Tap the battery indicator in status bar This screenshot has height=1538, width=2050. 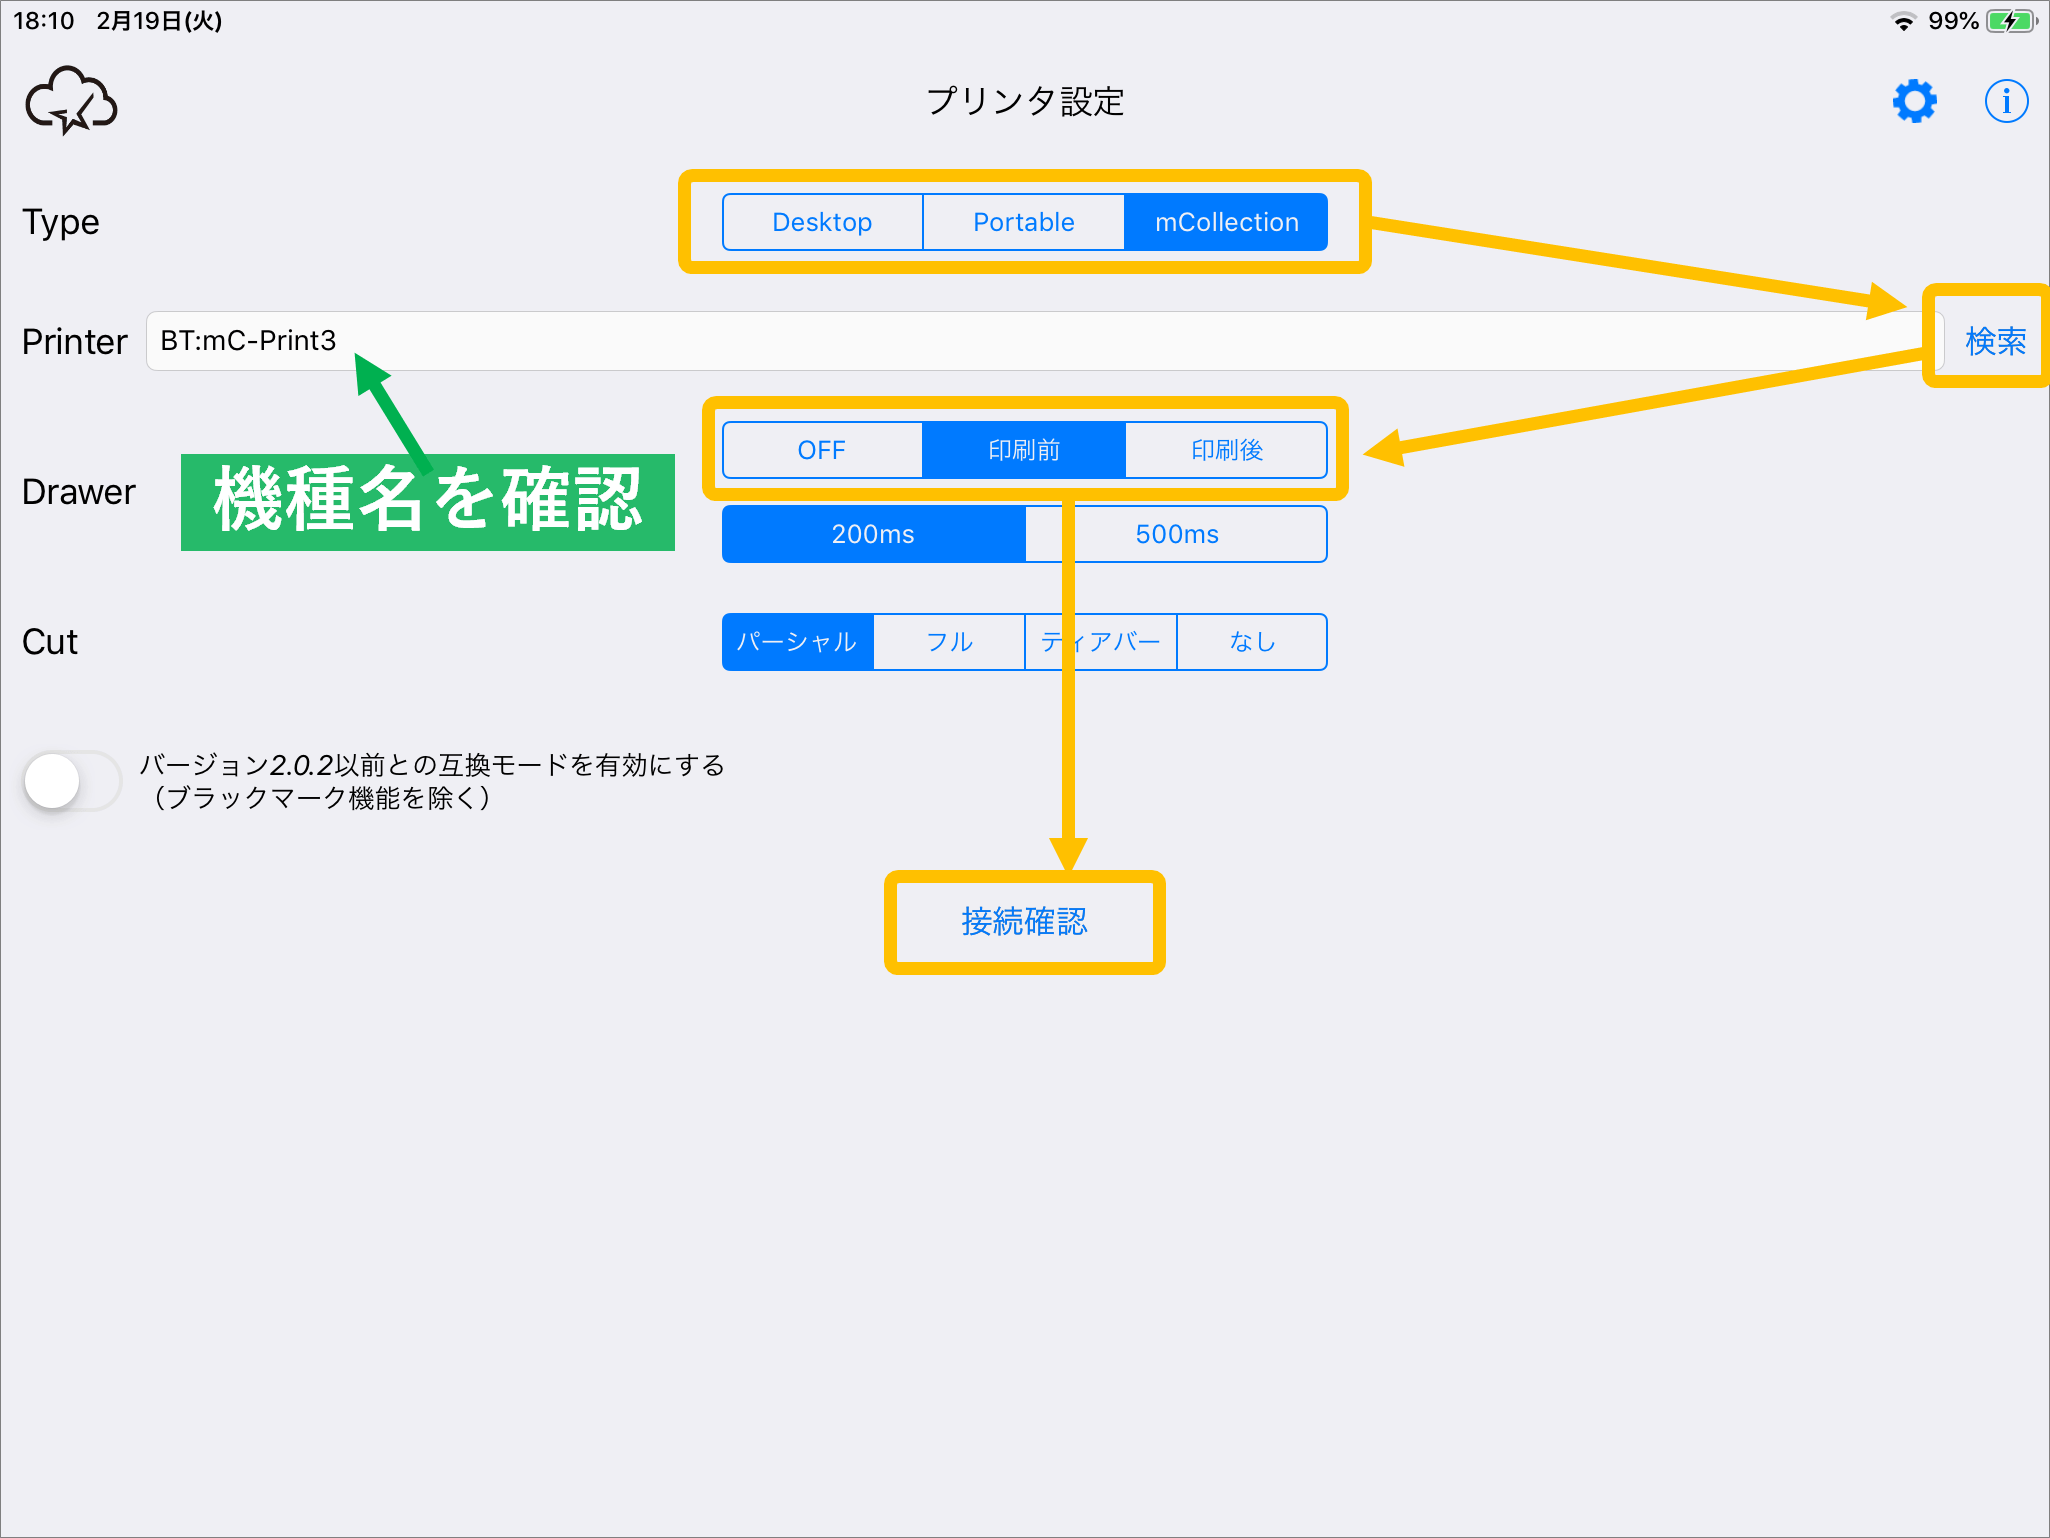pyautogui.click(x=2011, y=21)
